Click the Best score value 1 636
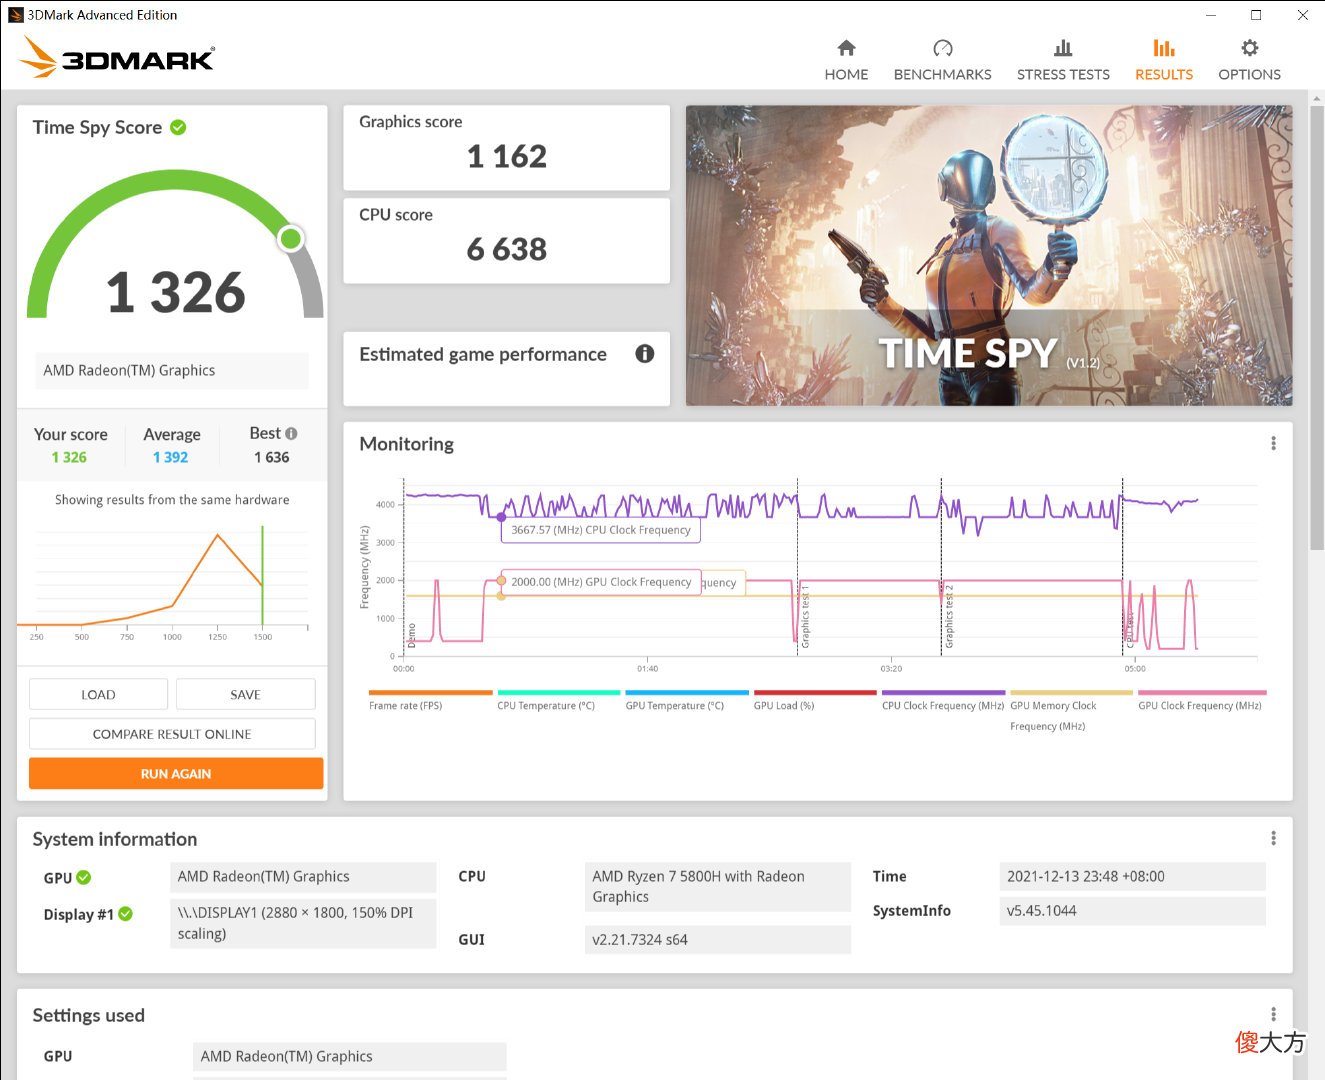Image resolution: width=1325 pixels, height=1080 pixels. tap(271, 457)
